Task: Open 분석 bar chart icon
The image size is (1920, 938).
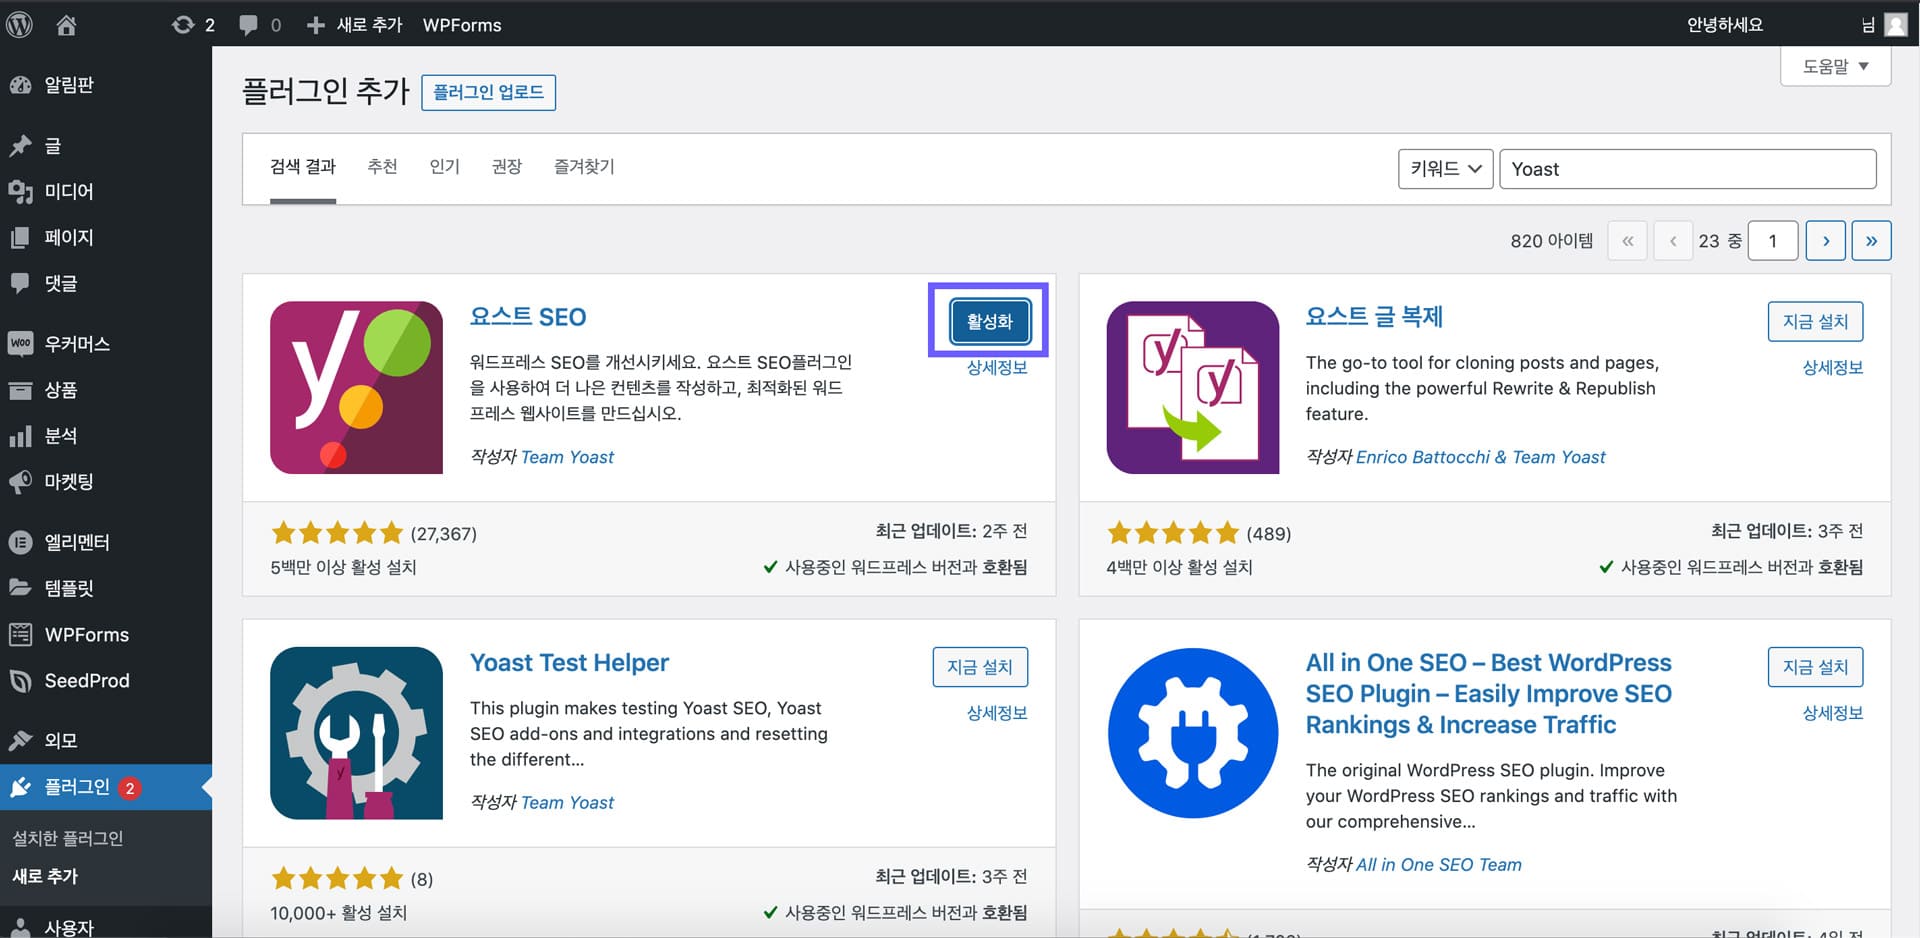Action: point(20,436)
